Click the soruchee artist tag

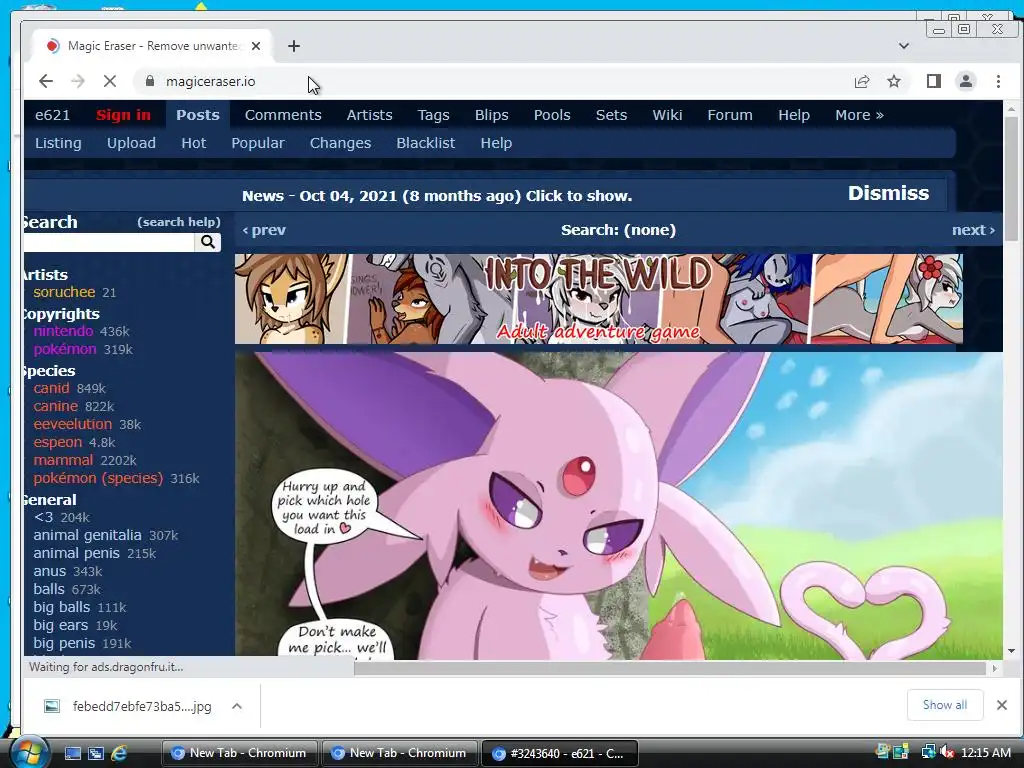pos(64,292)
